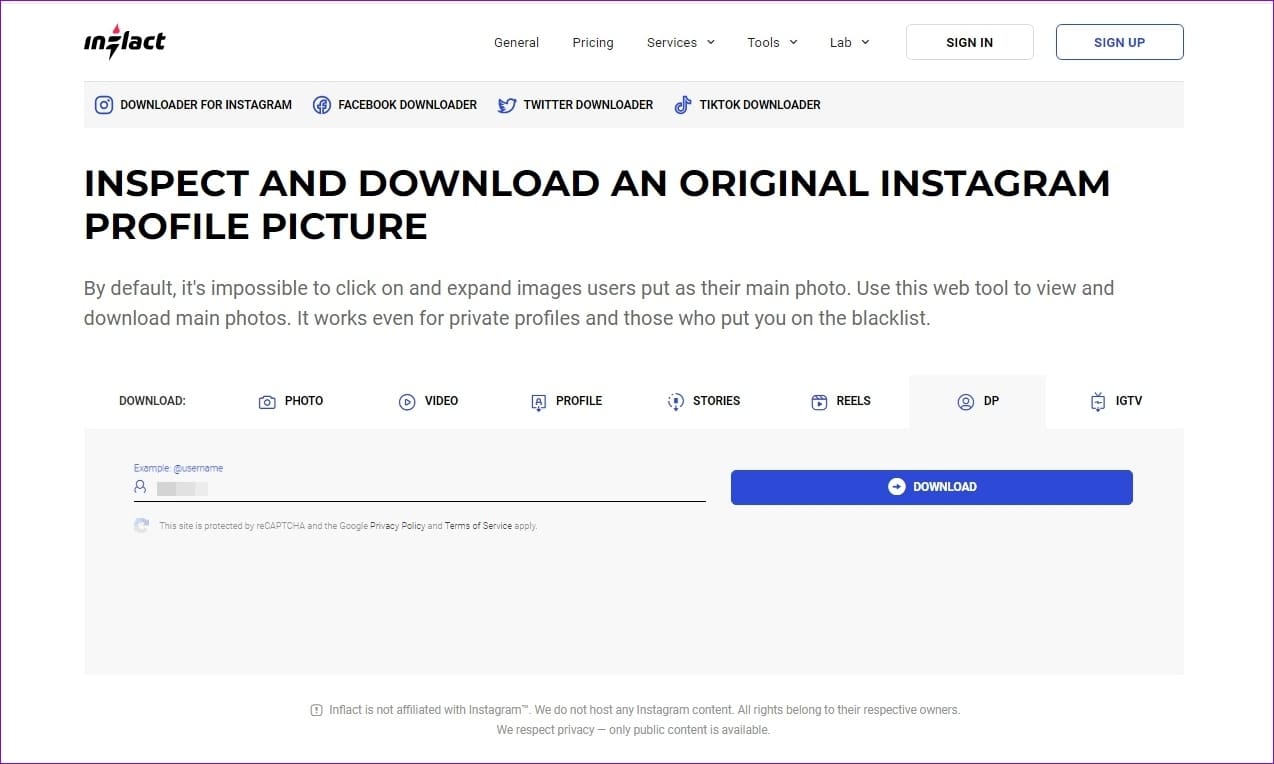Image resolution: width=1274 pixels, height=764 pixels.
Task: Click the info icon beside Inflact disclaimer
Action: point(317,710)
